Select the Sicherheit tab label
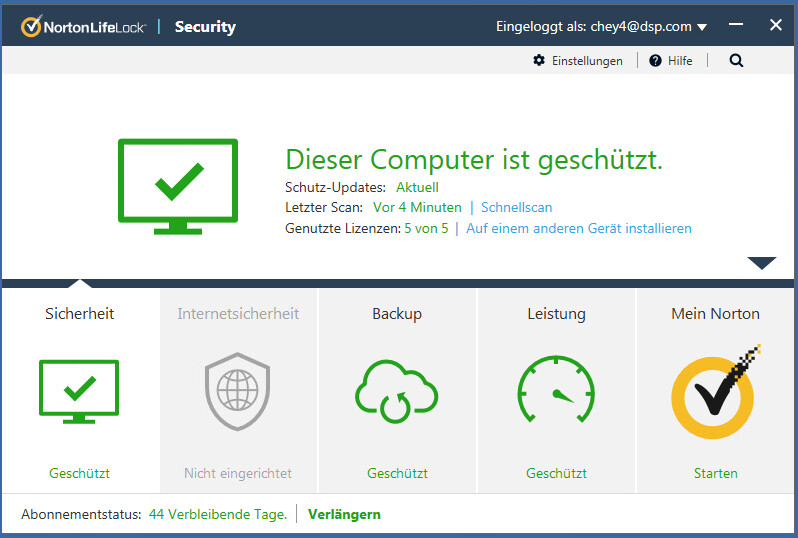The image size is (798, 538). click(80, 314)
